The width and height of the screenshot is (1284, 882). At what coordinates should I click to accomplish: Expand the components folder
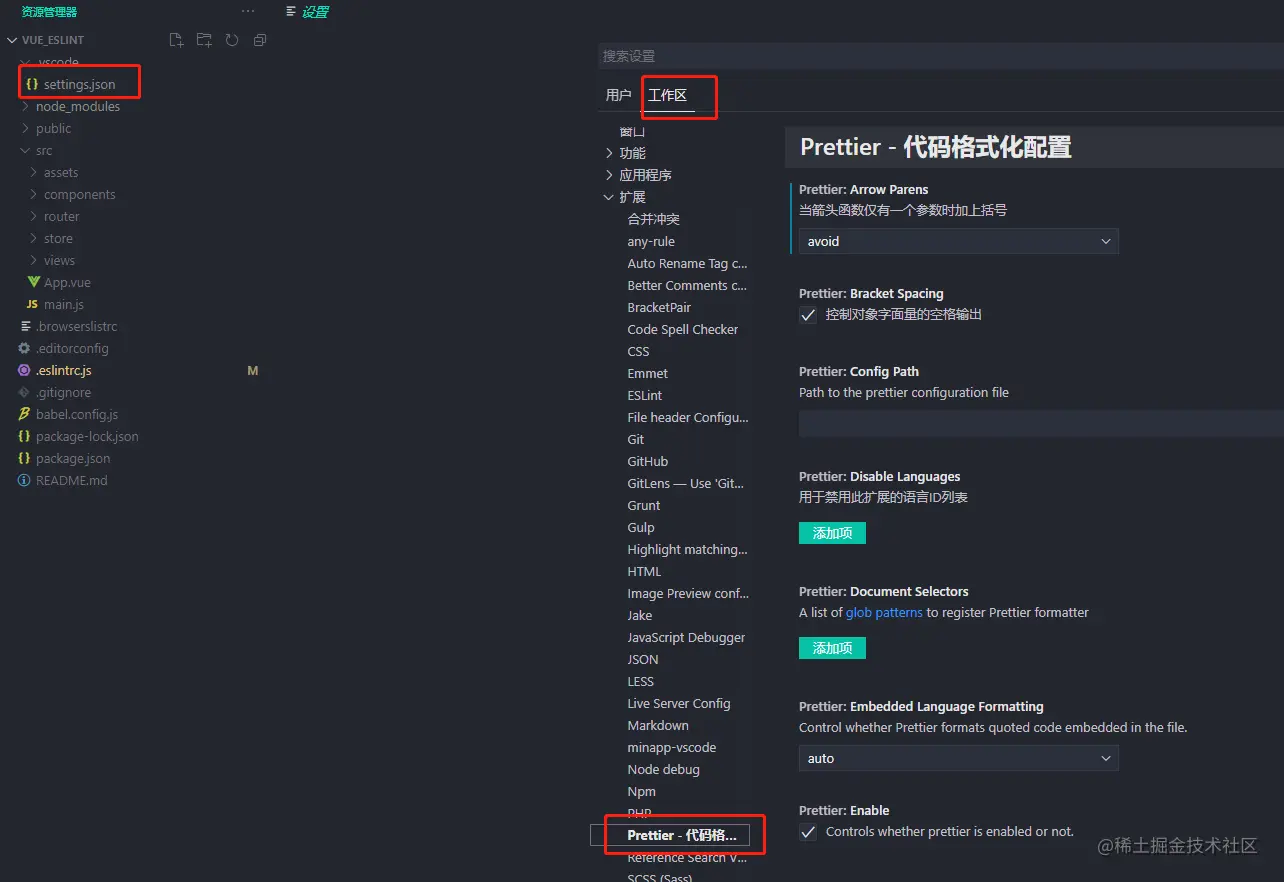point(34,194)
